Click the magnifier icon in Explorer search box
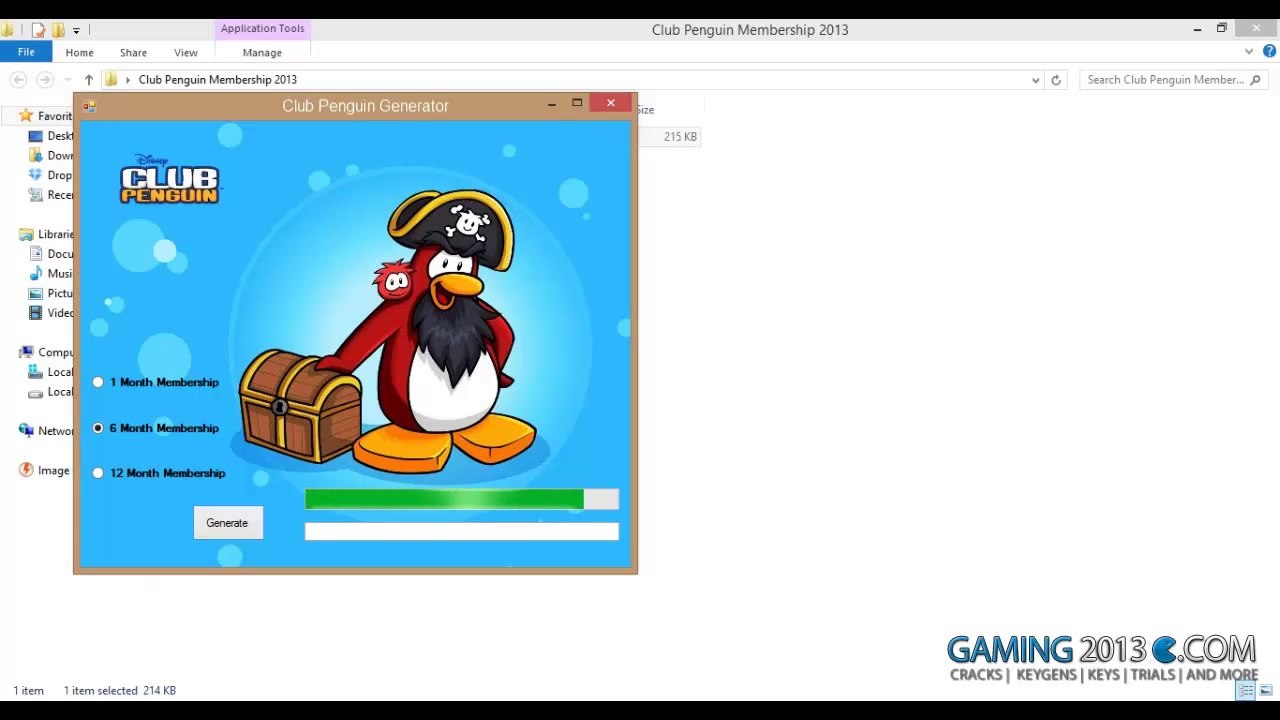 [1256, 80]
